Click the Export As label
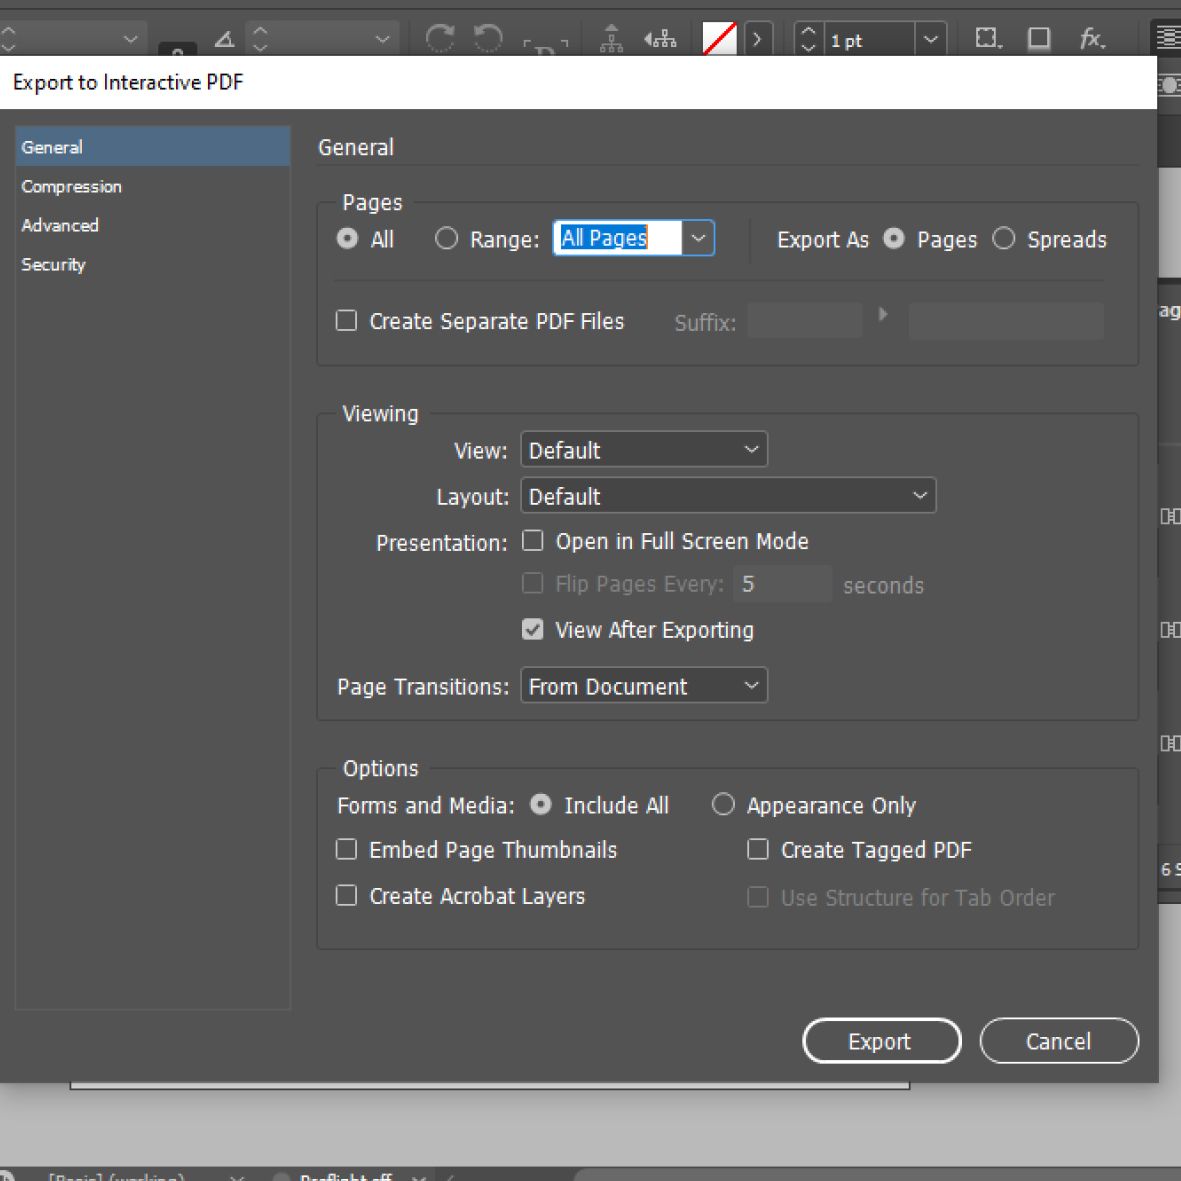The image size is (1181, 1181). click(x=822, y=240)
